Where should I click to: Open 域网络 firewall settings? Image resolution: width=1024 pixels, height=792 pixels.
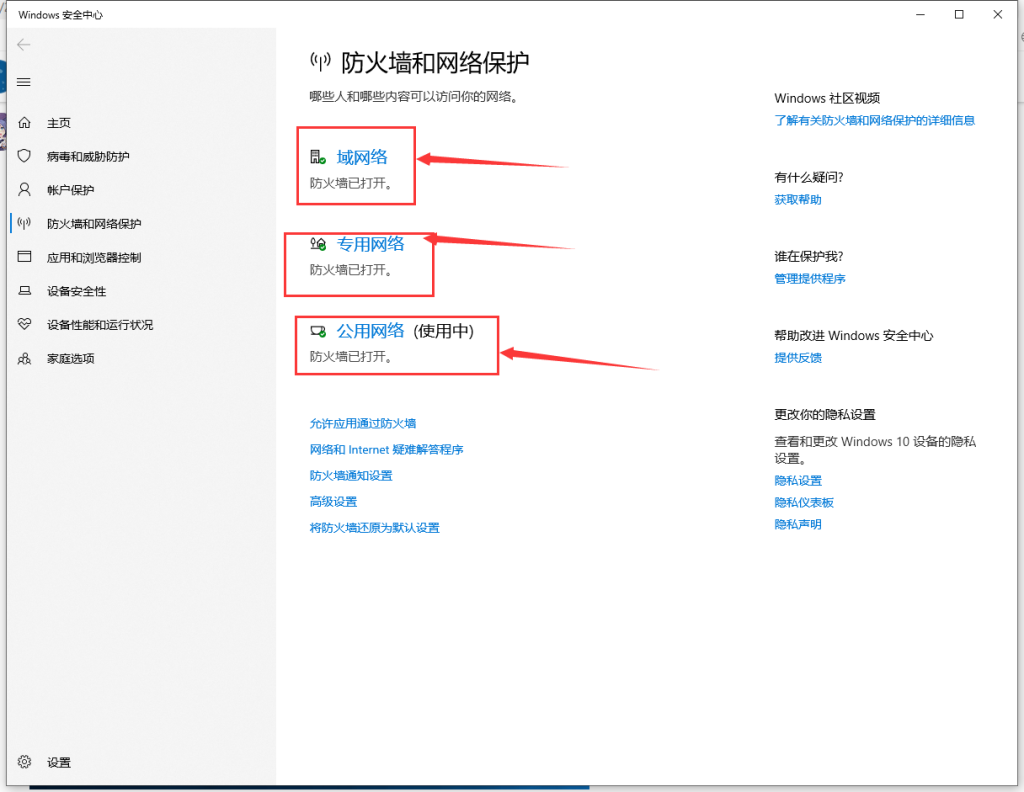360,156
